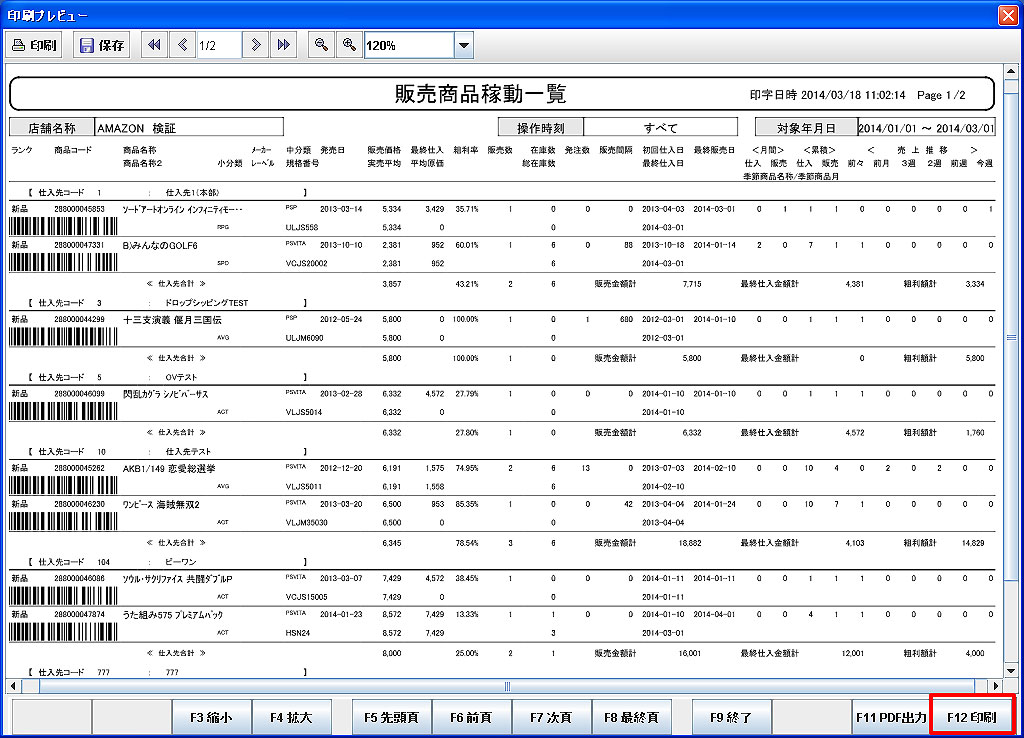This screenshot has height=738, width=1024.
Task: Go to previous page using left arrow
Action: click(182, 45)
